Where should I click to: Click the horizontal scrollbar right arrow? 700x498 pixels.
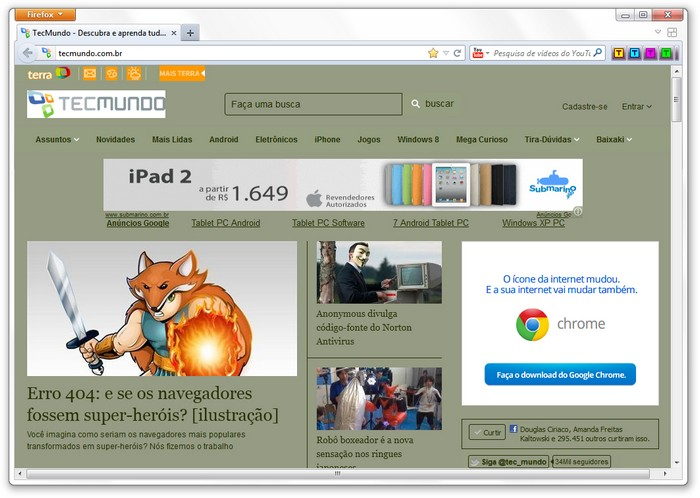click(x=665, y=473)
